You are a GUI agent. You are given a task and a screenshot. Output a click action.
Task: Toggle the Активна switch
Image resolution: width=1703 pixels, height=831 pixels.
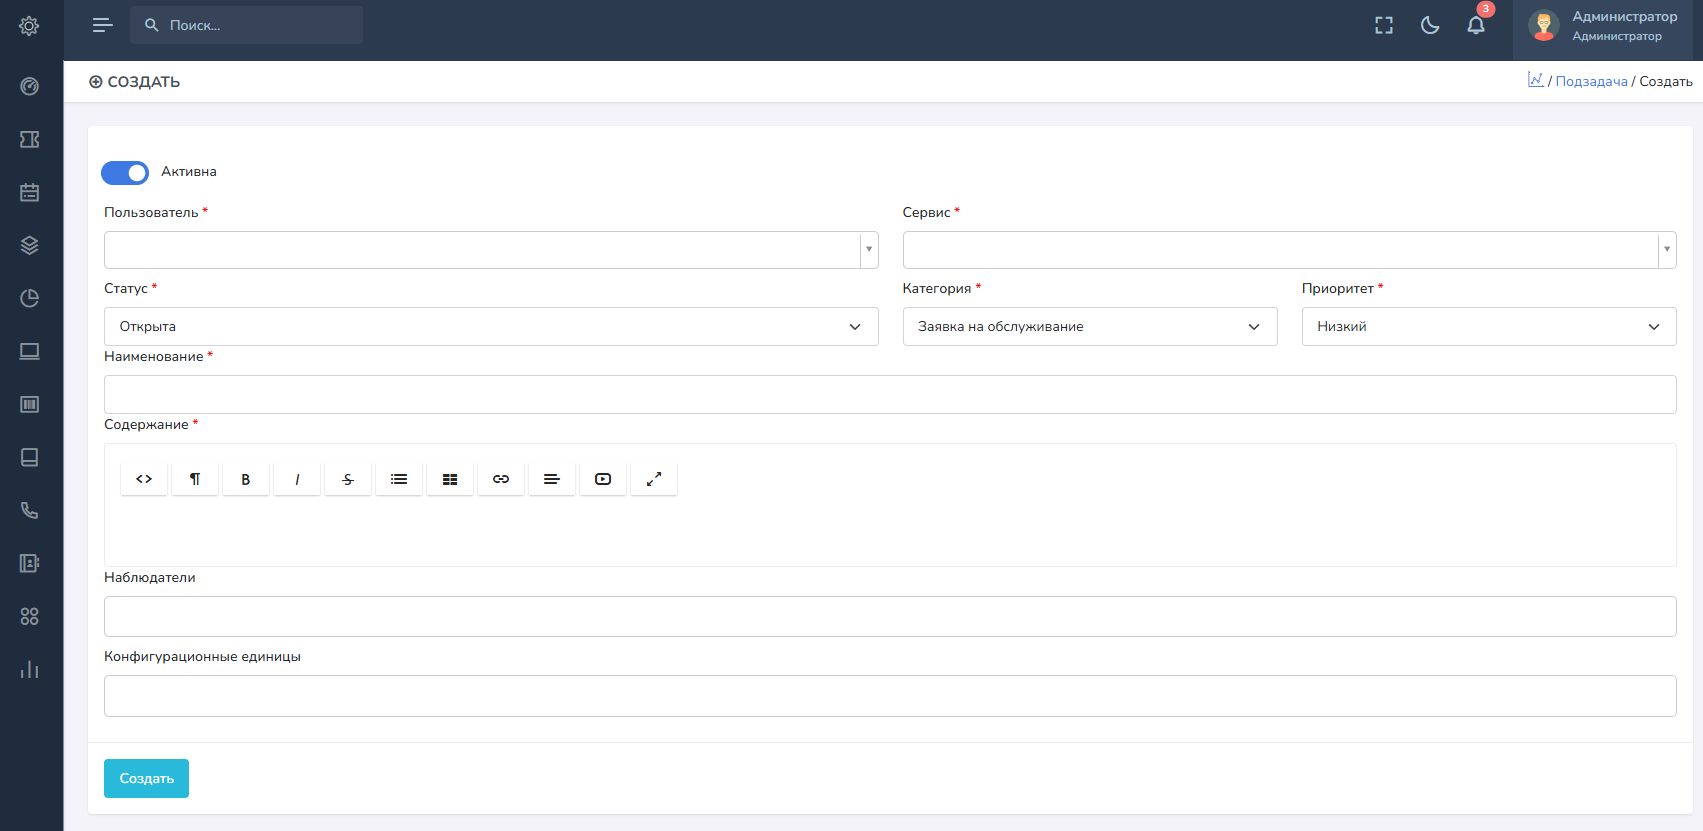pyautogui.click(x=125, y=173)
